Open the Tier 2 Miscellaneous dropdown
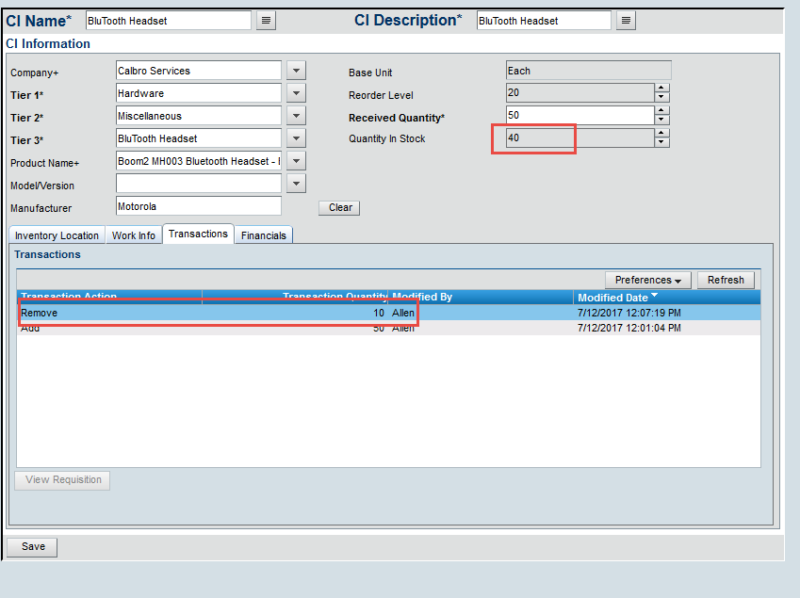800x598 pixels. [x=296, y=116]
